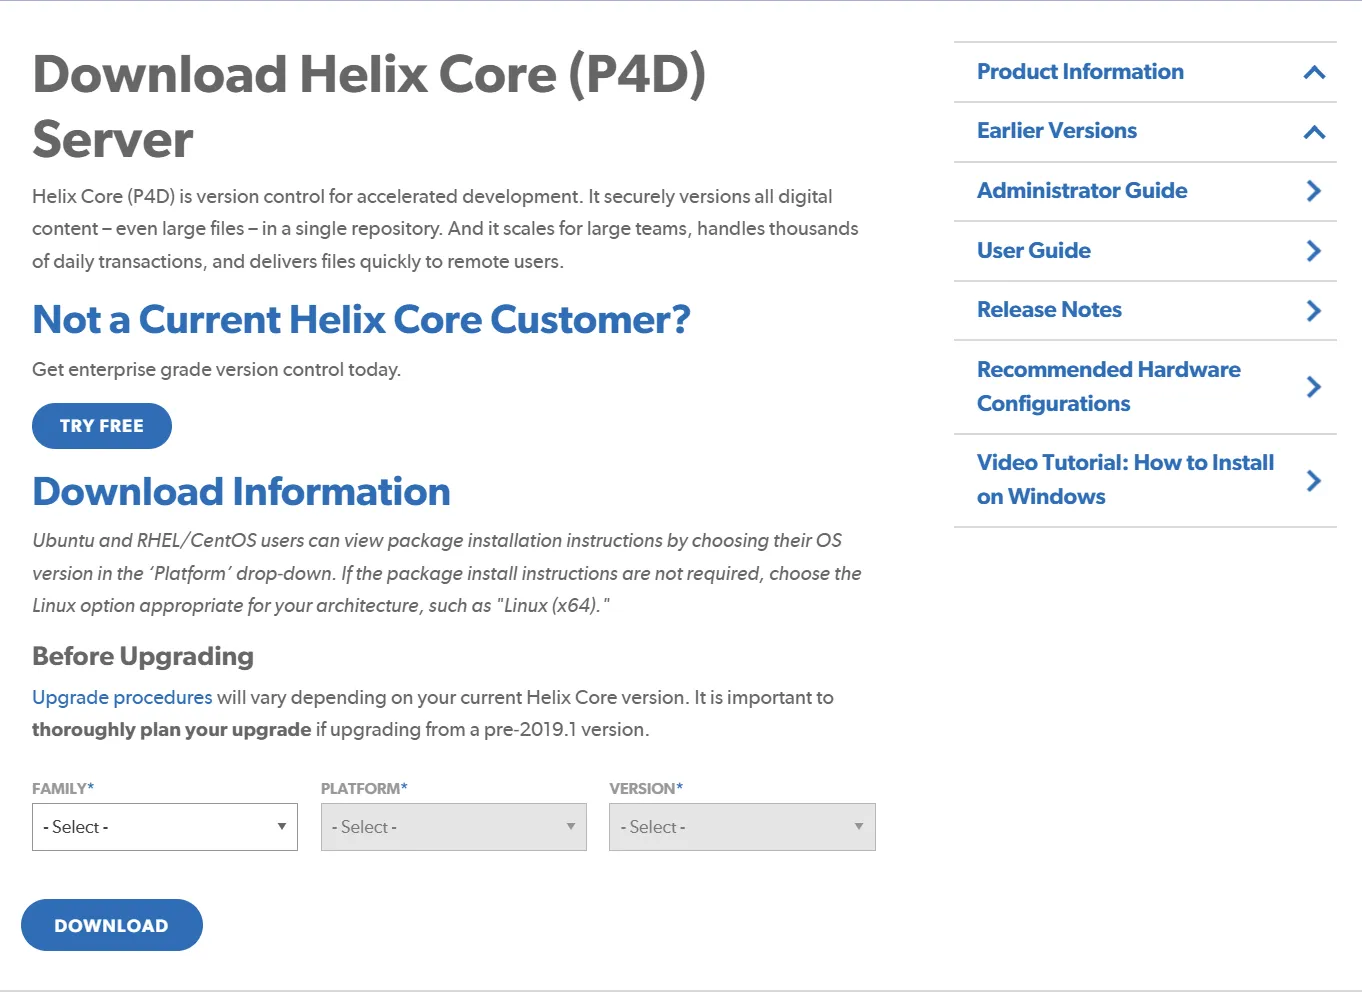Click the 'Download Information' heading
The height and width of the screenshot is (992, 1362).
pos(241,492)
